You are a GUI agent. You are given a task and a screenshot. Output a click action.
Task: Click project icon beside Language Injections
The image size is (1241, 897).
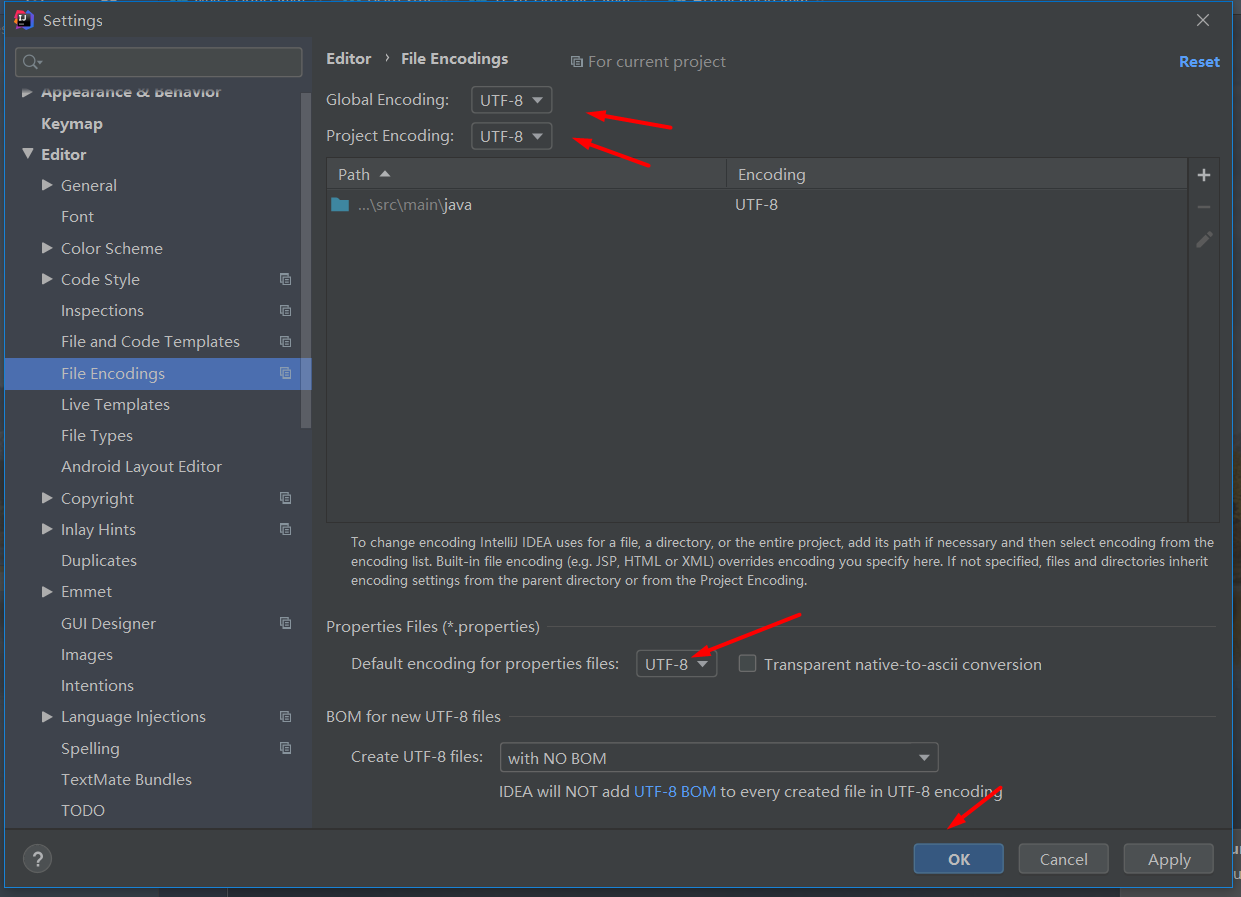(286, 717)
